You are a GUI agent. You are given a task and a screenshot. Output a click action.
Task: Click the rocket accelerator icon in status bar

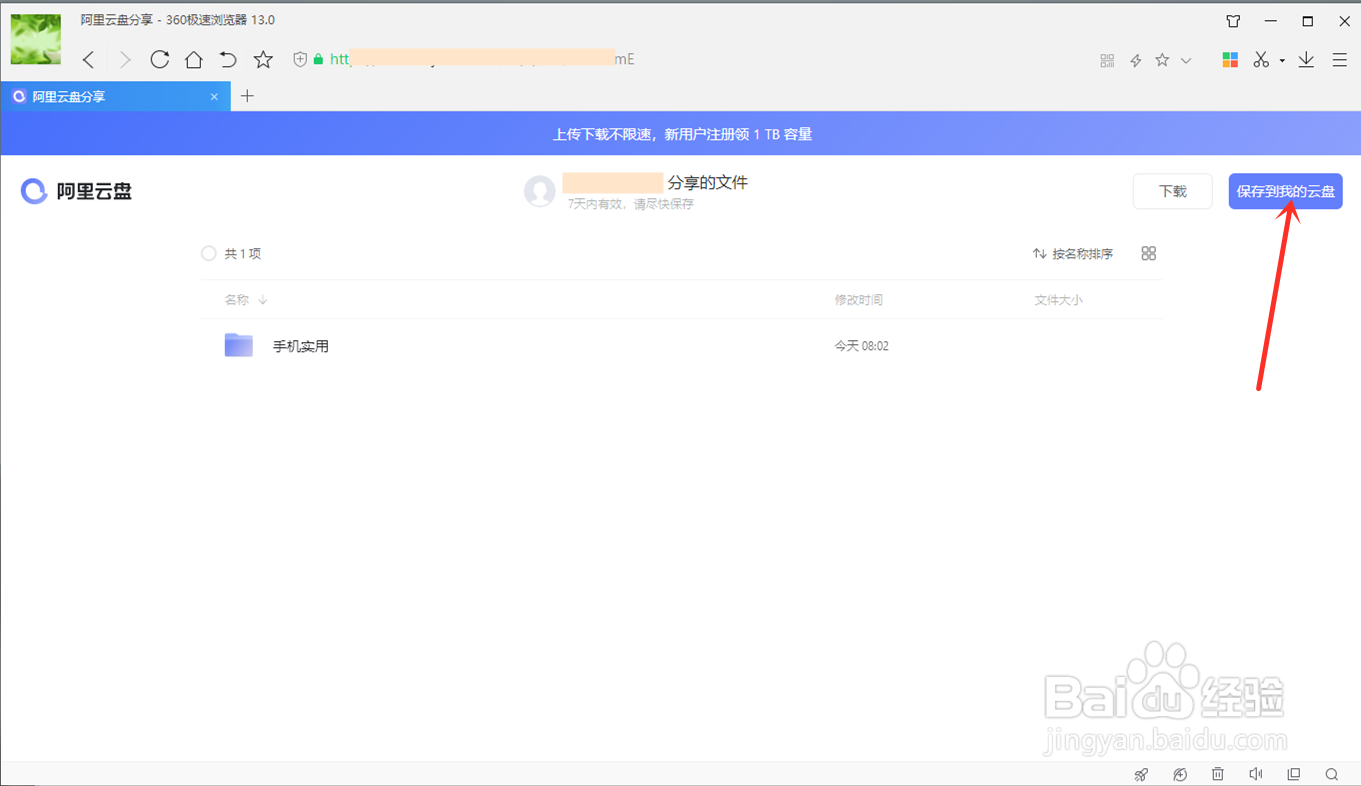pyautogui.click(x=1141, y=774)
